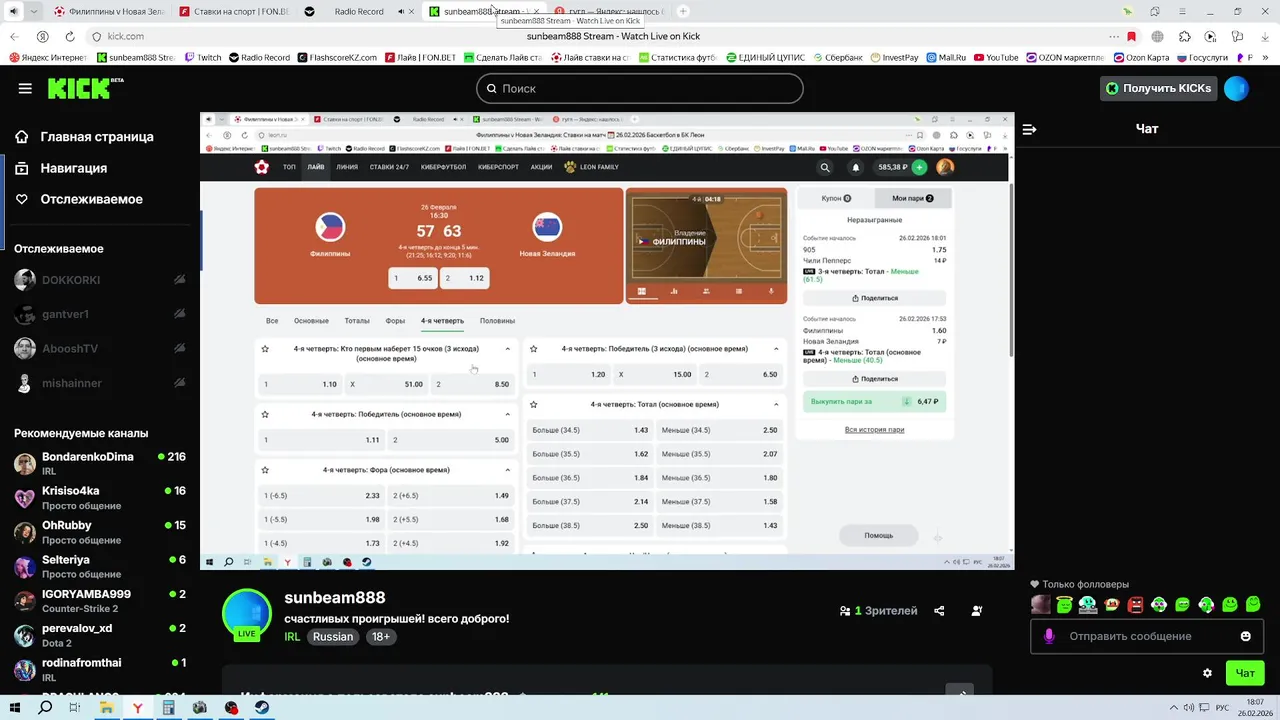Open Steam from the taskbar
Screen dimensions: 1280x720
click(x=261, y=707)
